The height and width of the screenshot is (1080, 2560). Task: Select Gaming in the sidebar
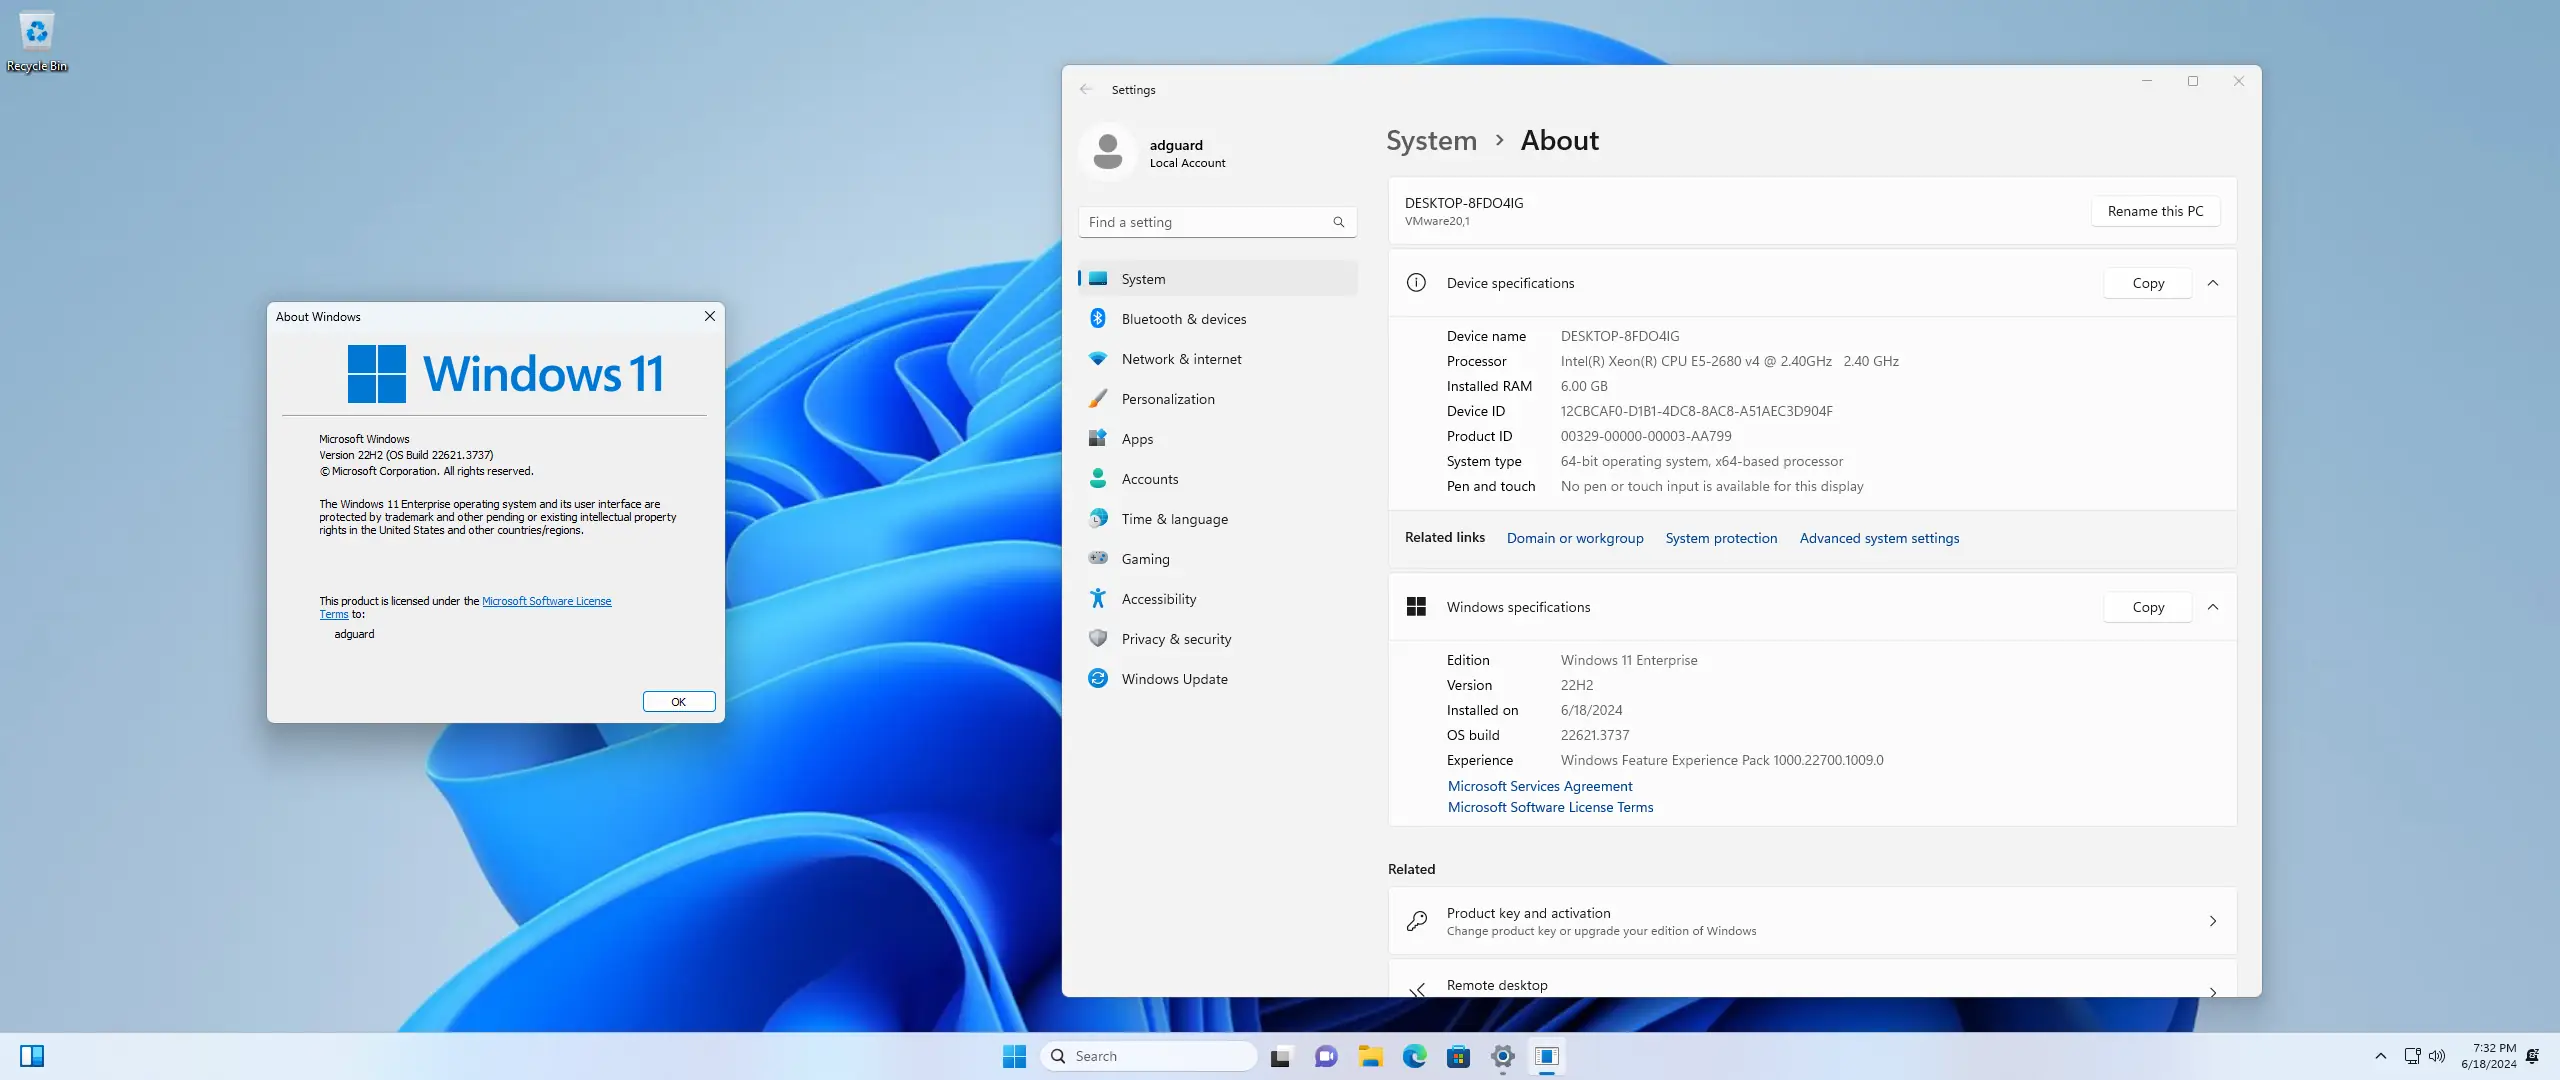(1144, 558)
